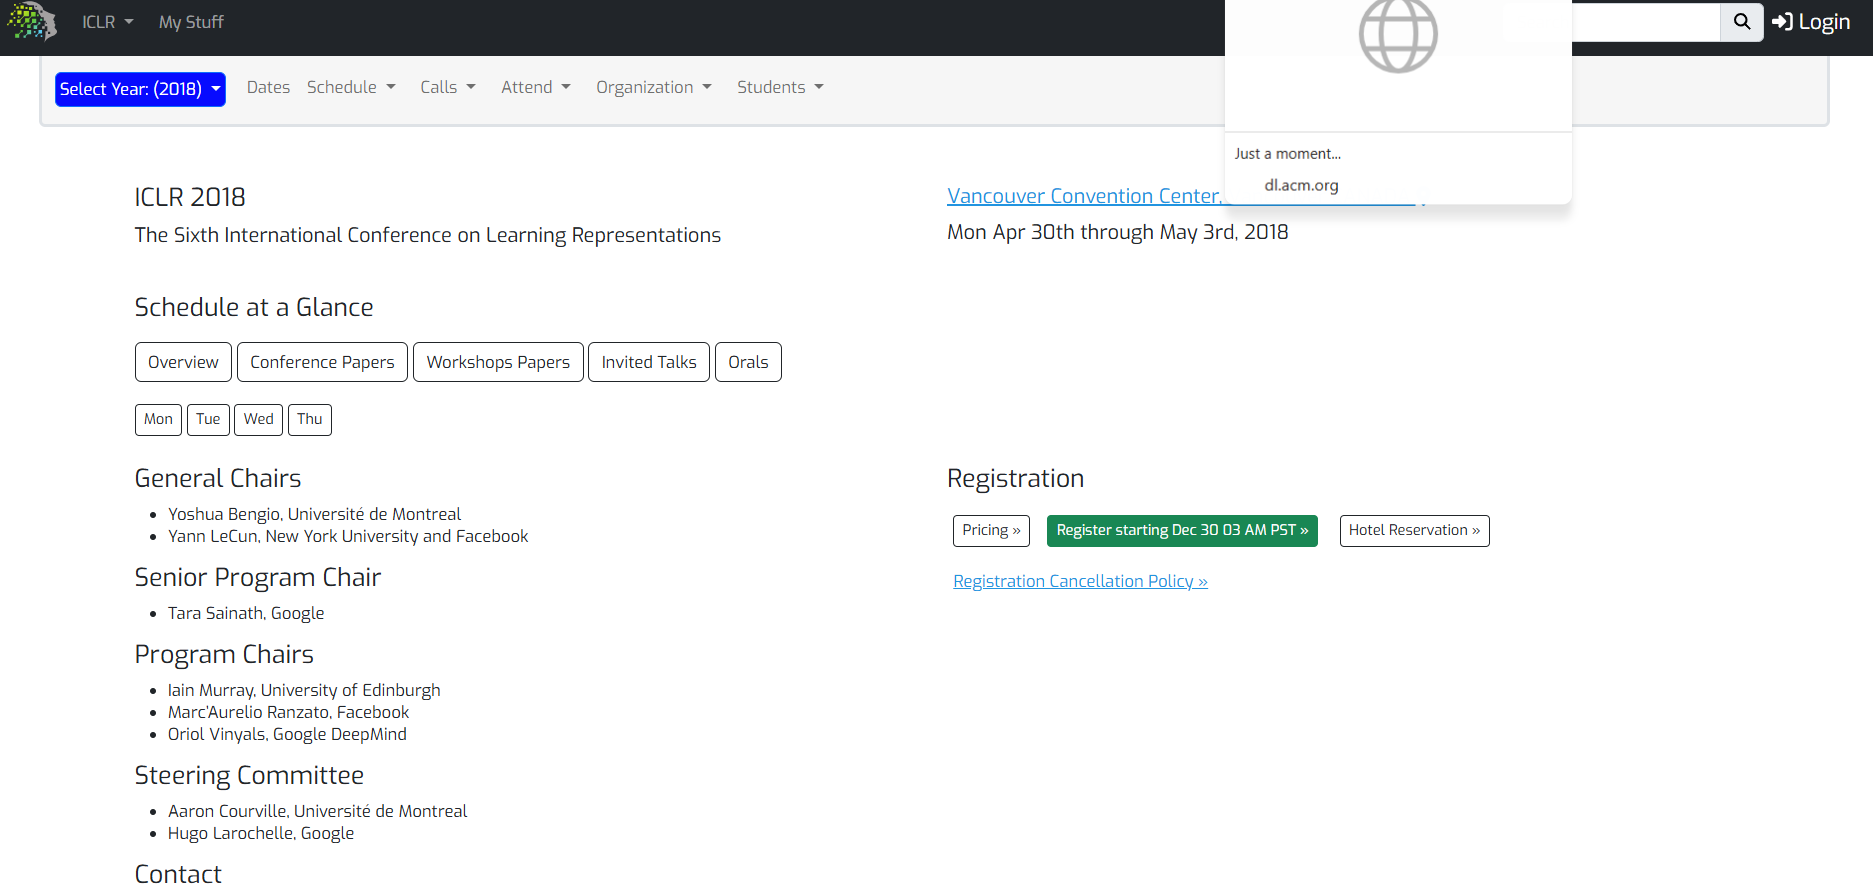View the Orals schedule
The height and width of the screenshot is (885, 1873).
coord(748,362)
